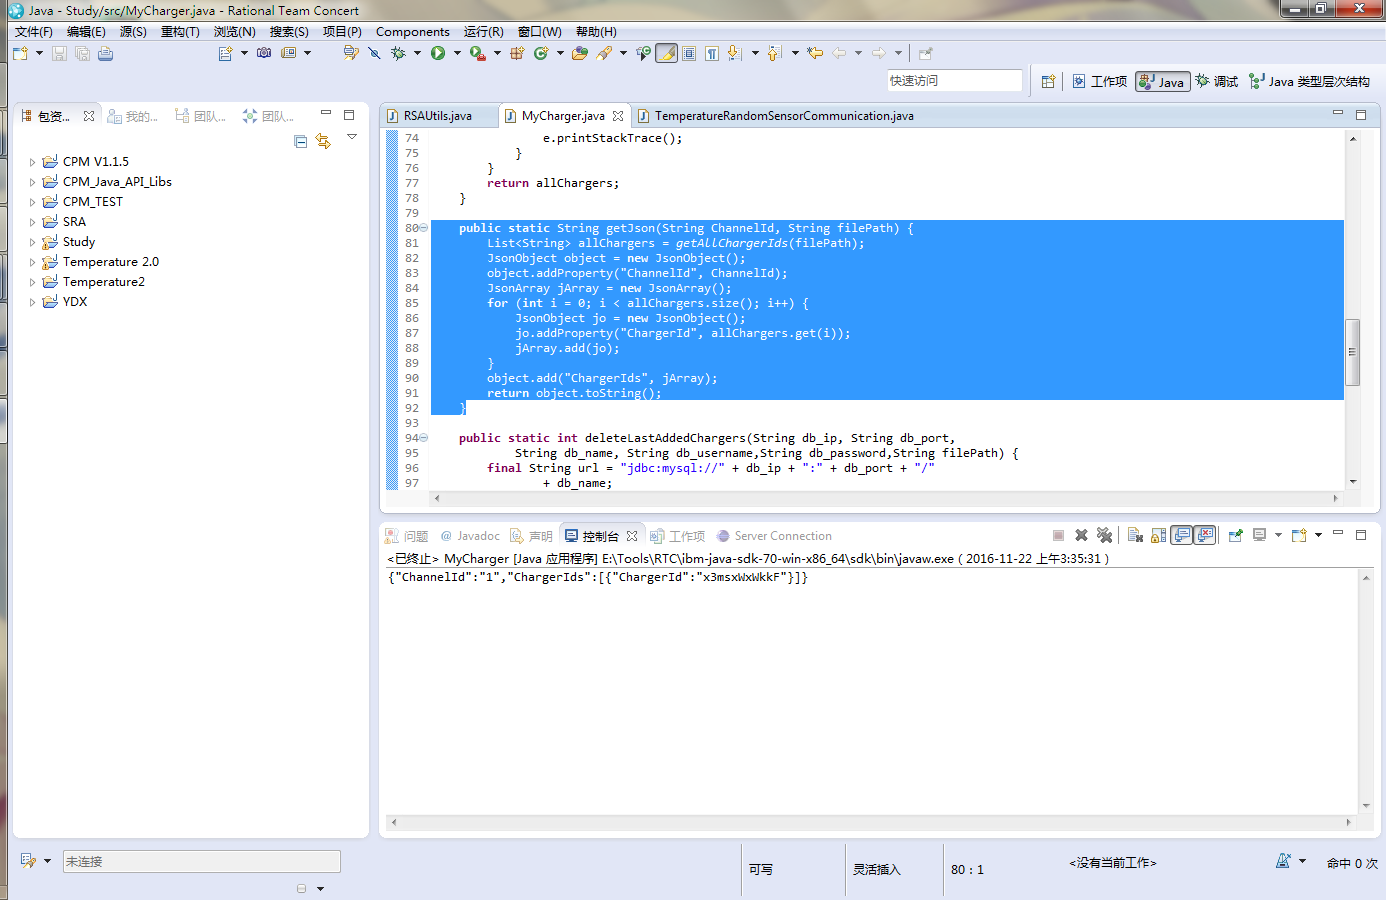
Task: Click the Open Perspective icon
Action: (x=1048, y=82)
